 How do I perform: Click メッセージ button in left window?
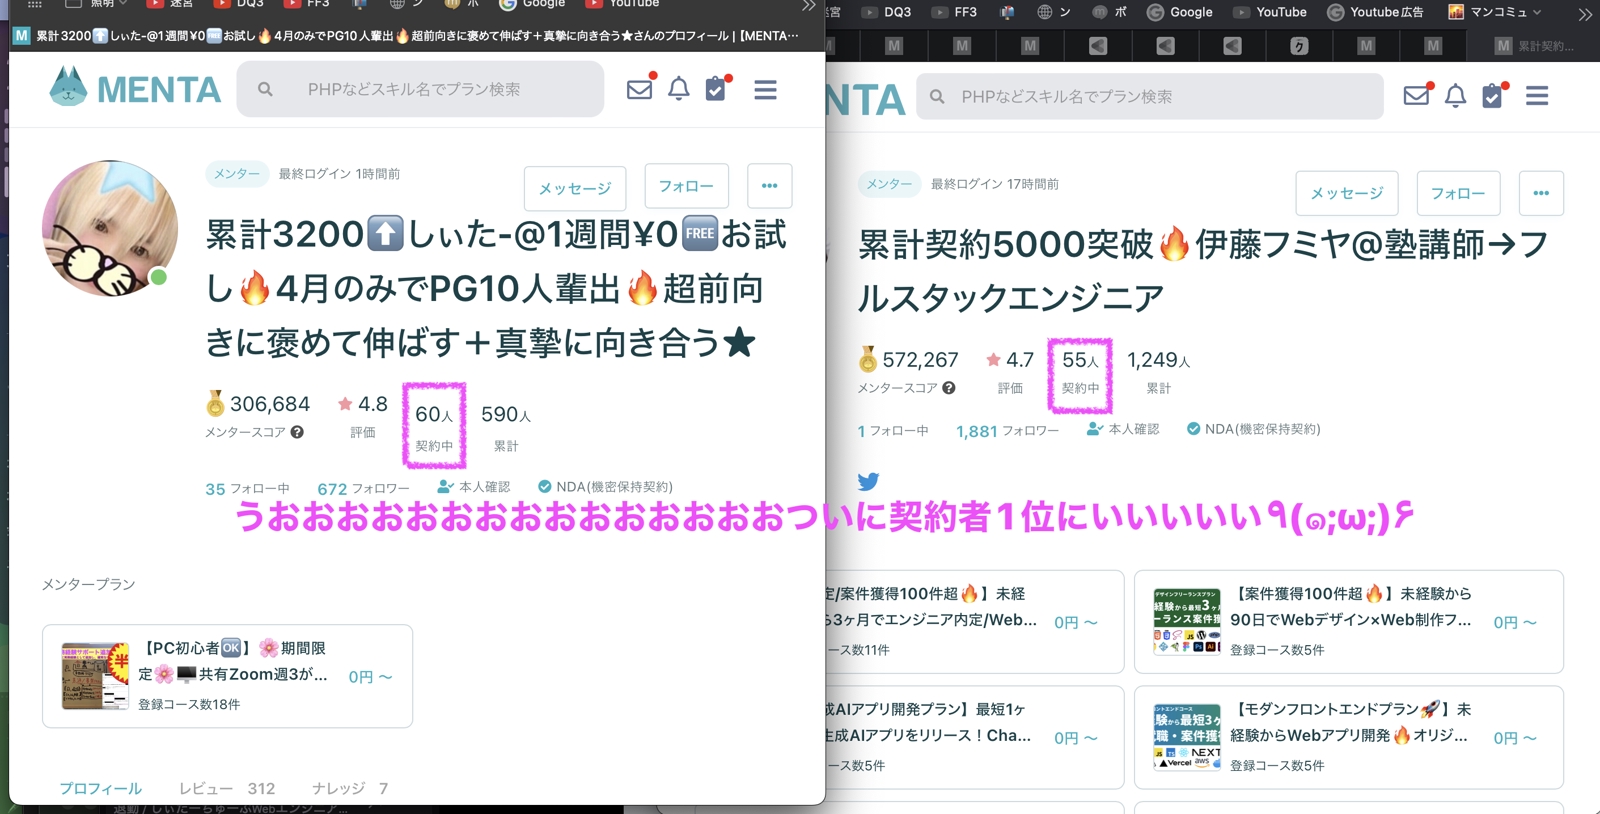click(x=575, y=188)
